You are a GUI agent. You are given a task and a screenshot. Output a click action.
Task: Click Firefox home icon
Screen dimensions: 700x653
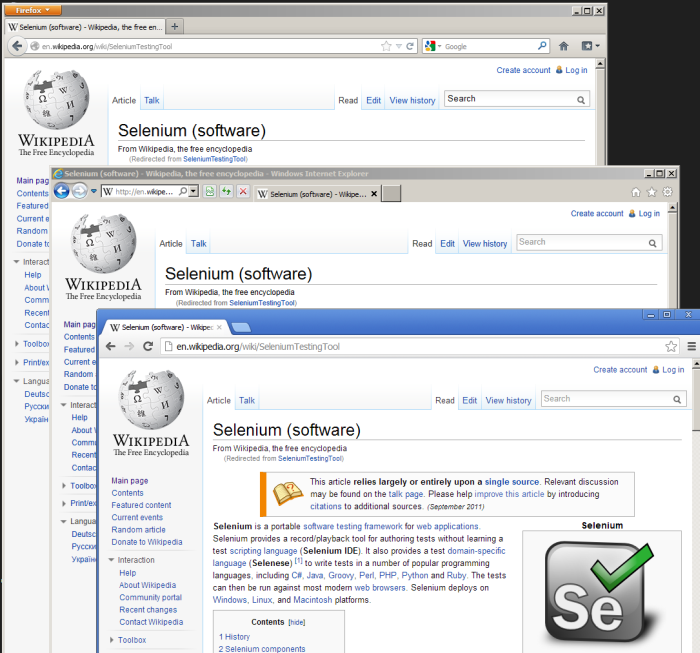563,46
